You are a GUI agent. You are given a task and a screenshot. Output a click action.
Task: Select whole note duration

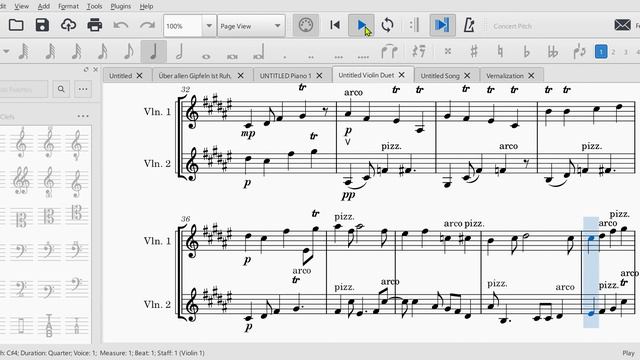point(206,56)
